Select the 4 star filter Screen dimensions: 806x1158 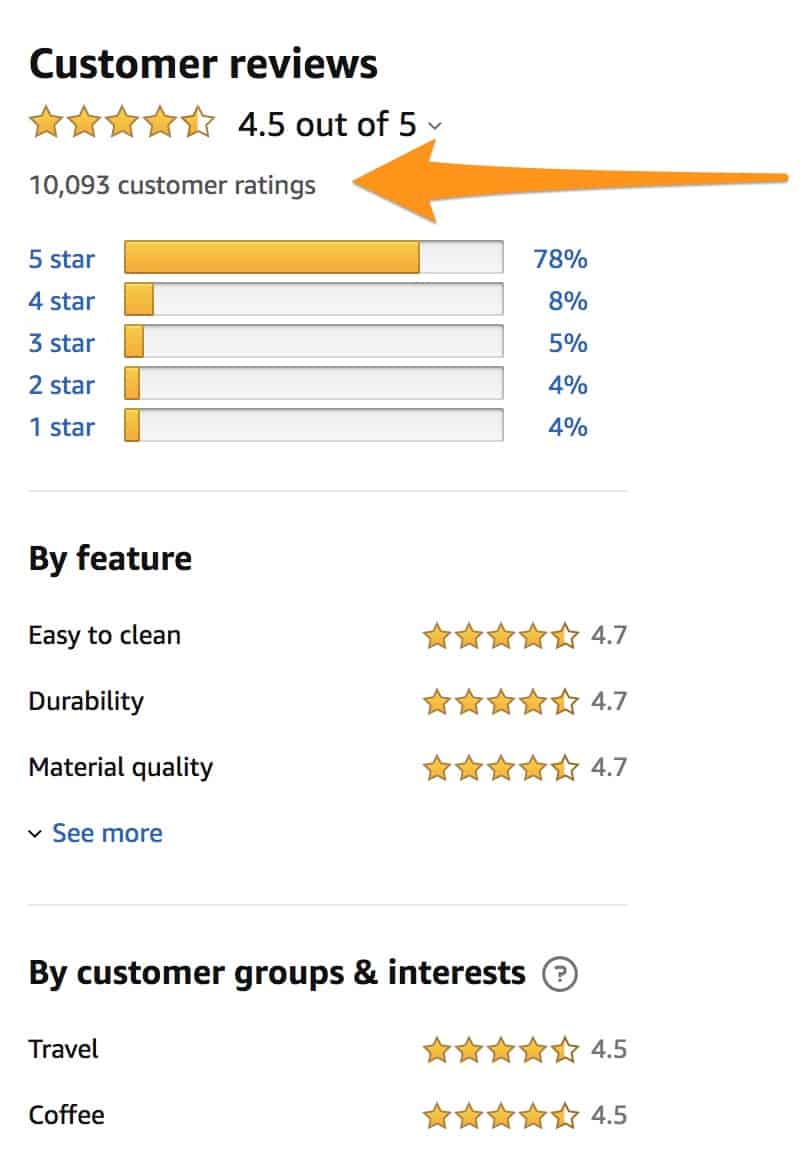(x=62, y=300)
